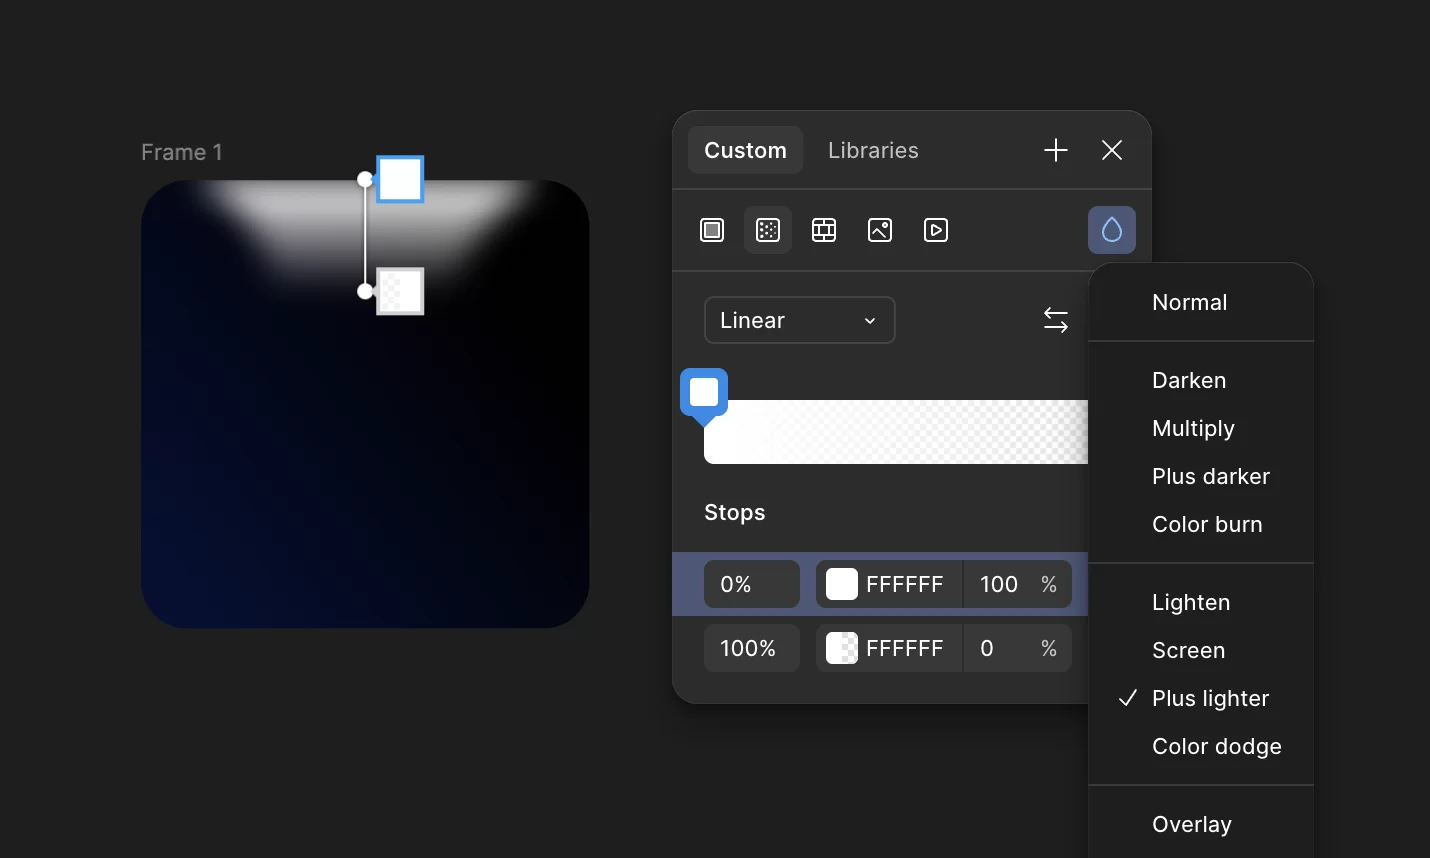Open the Linear gradient type dropdown
Viewport: 1430px width, 858px height.
(x=799, y=320)
